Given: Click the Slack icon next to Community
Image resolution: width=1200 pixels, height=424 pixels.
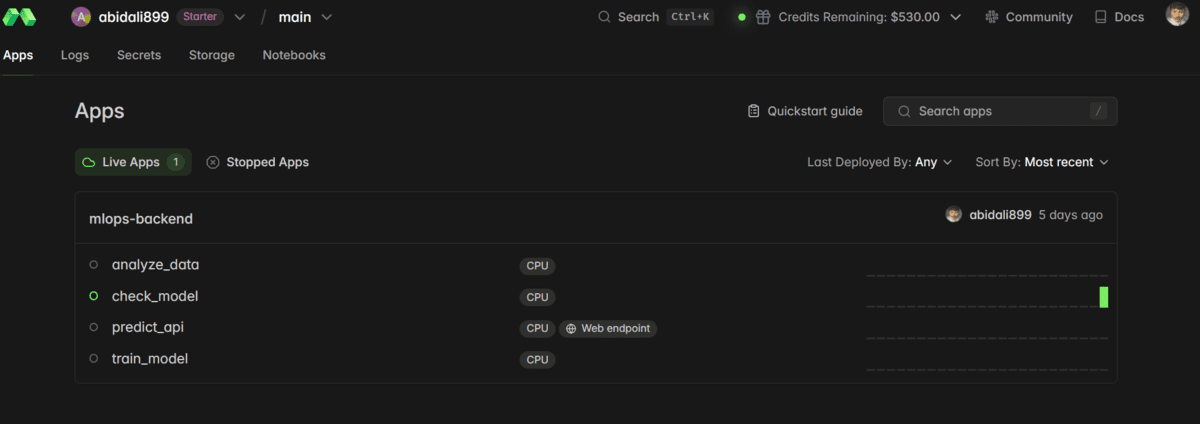Looking at the screenshot, I should [x=992, y=17].
